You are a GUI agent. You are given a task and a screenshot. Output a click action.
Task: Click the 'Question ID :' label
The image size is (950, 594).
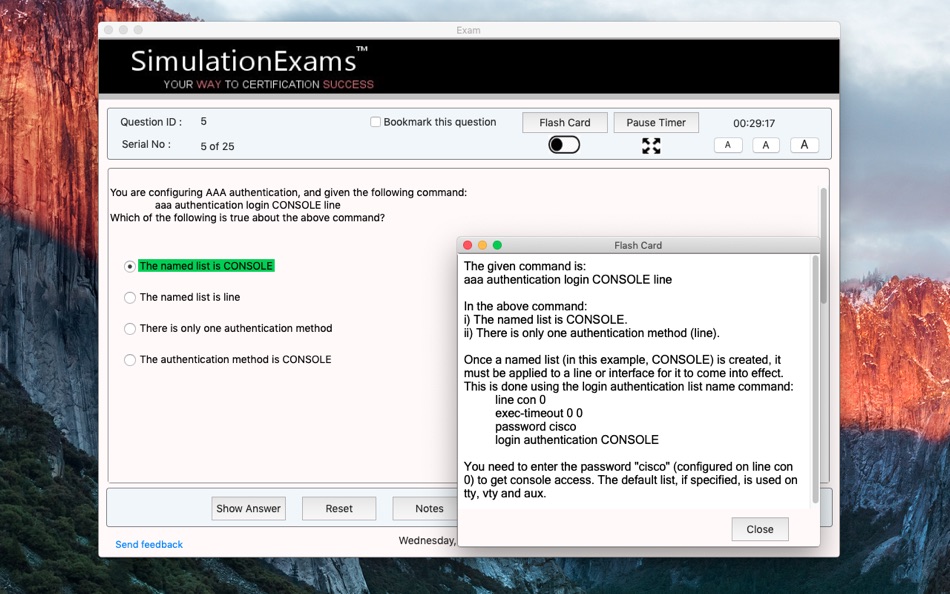(151, 122)
